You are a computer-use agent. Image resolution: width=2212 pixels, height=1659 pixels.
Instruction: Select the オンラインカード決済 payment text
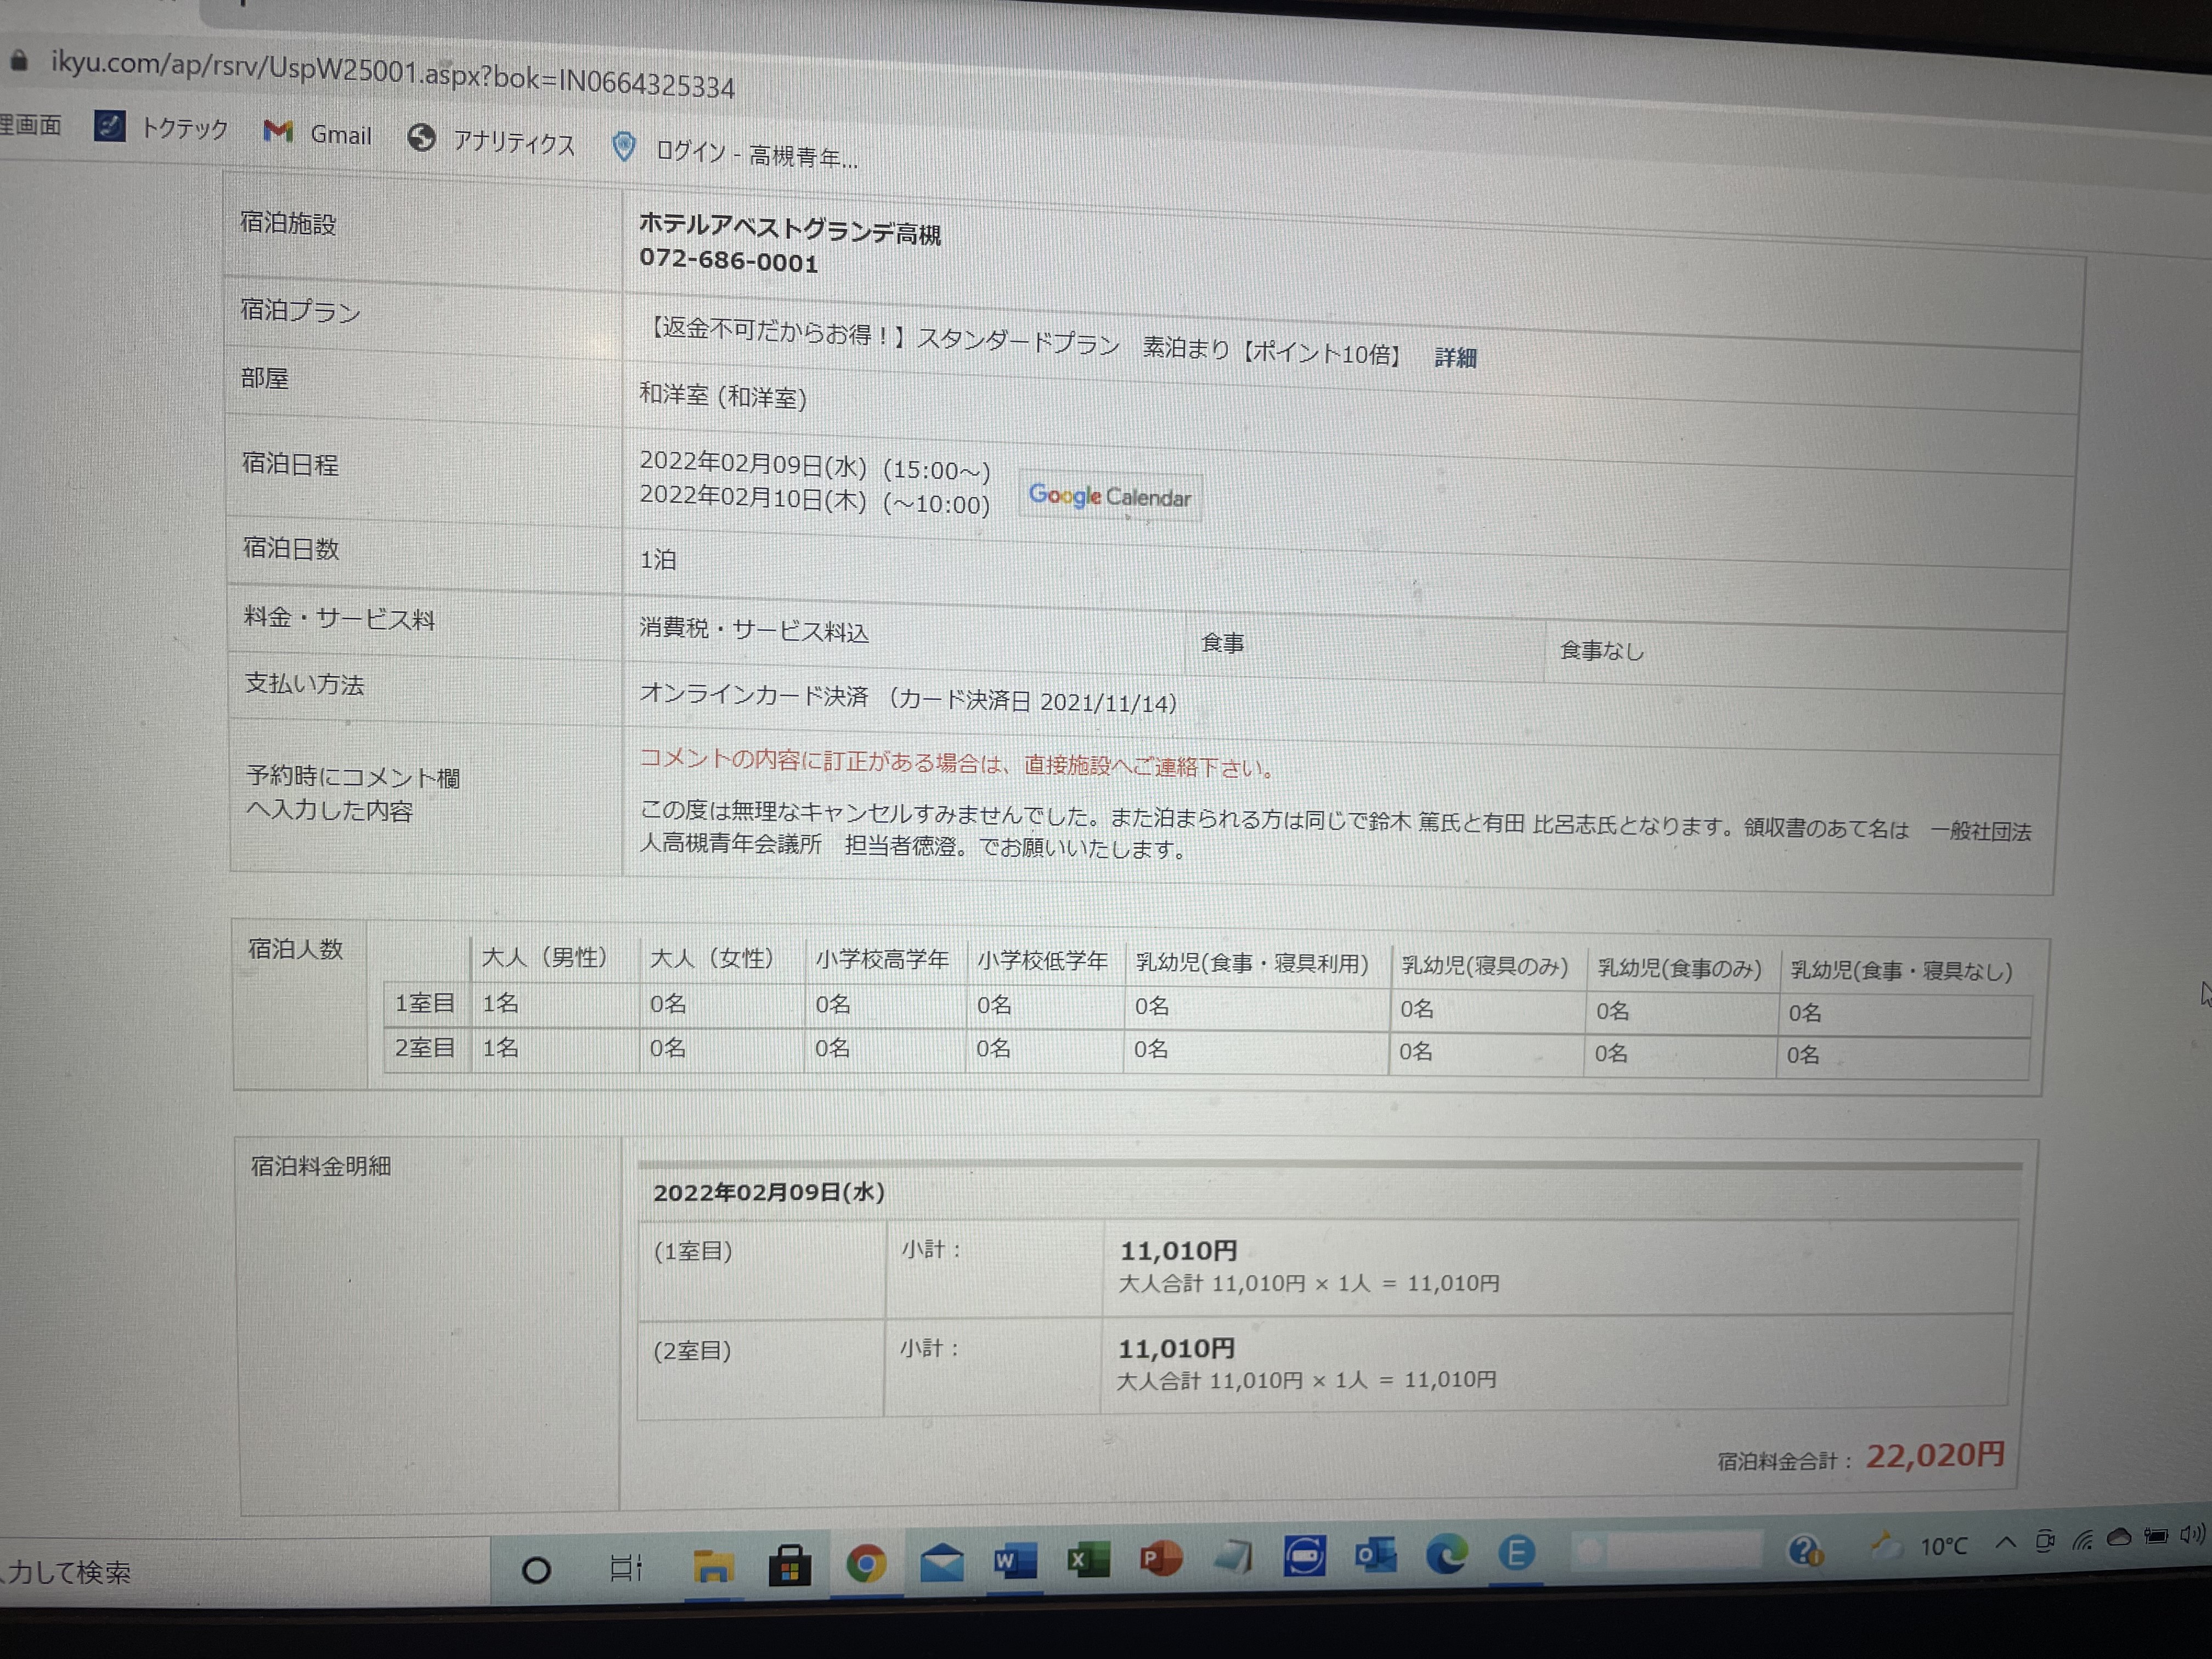click(x=754, y=695)
